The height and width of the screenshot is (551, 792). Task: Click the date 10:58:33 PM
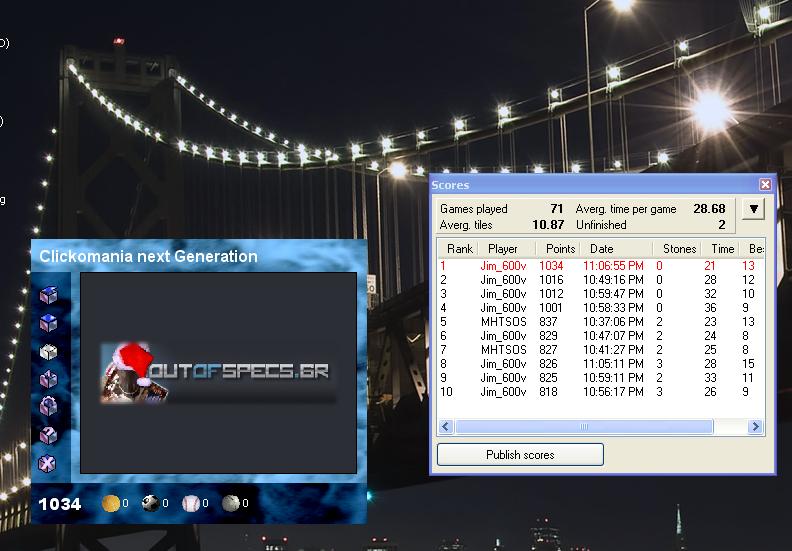[x=613, y=308]
